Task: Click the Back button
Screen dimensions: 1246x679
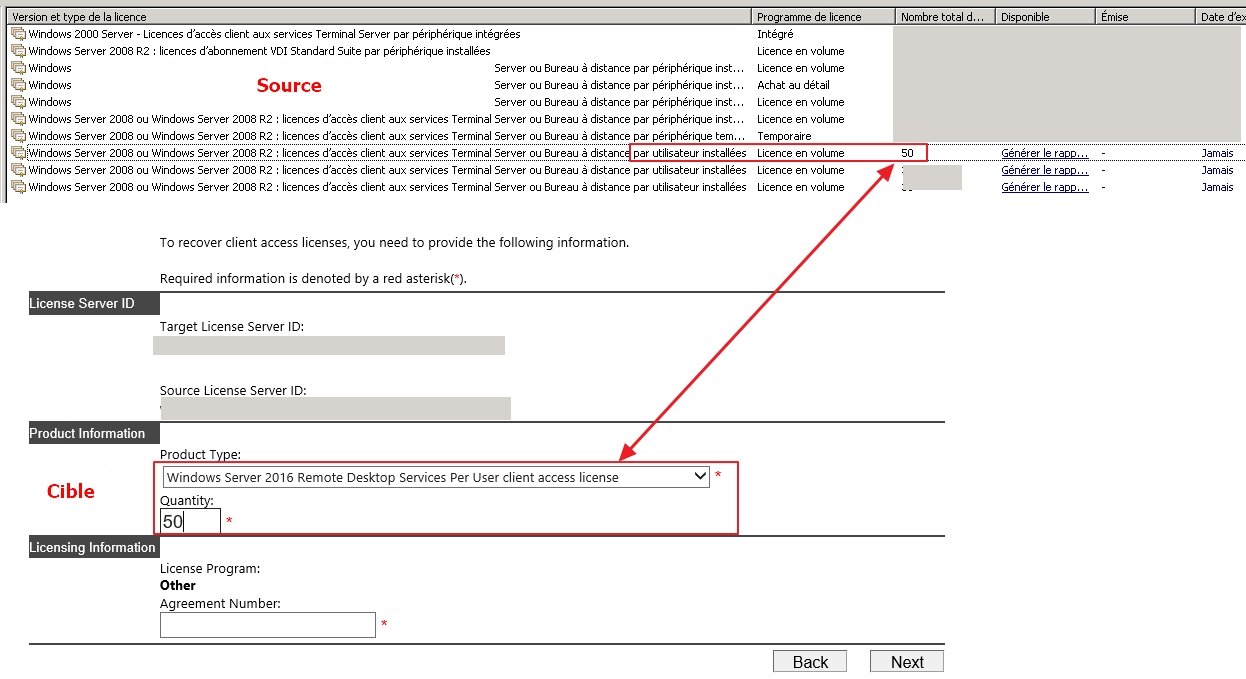Action: point(809,661)
